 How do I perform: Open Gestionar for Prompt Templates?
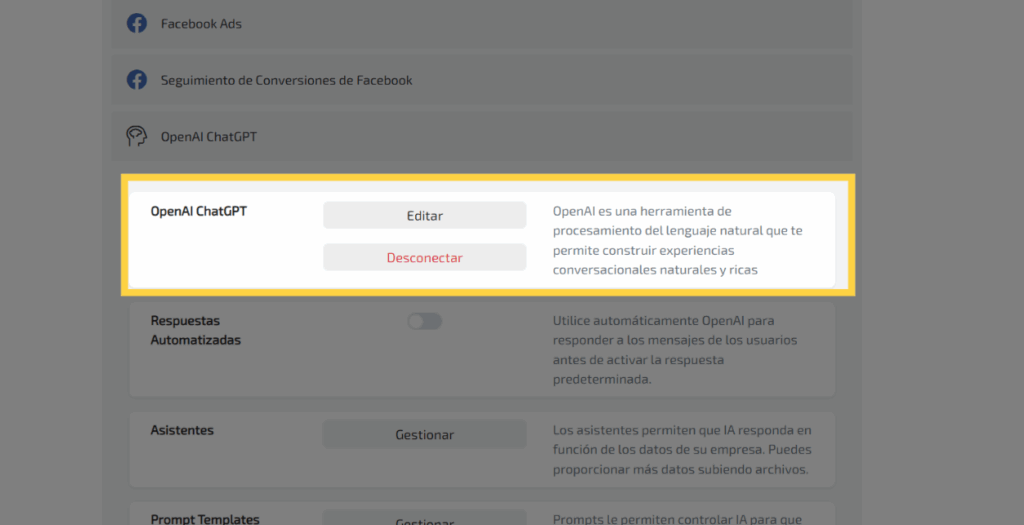pos(424,518)
